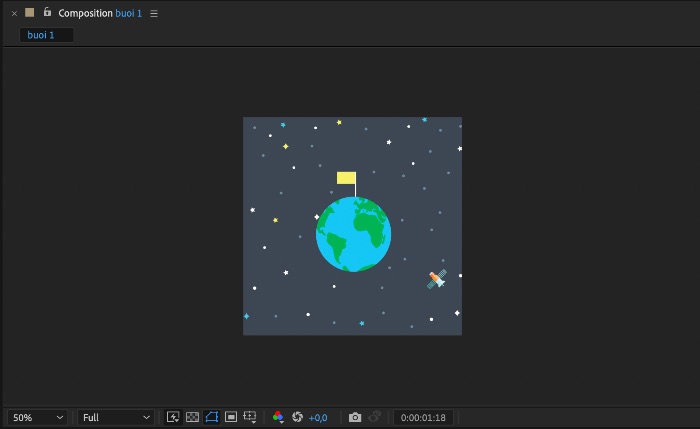Click the 0:00:01:18 timecode
This screenshot has width=700, height=429.
coord(423,418)
